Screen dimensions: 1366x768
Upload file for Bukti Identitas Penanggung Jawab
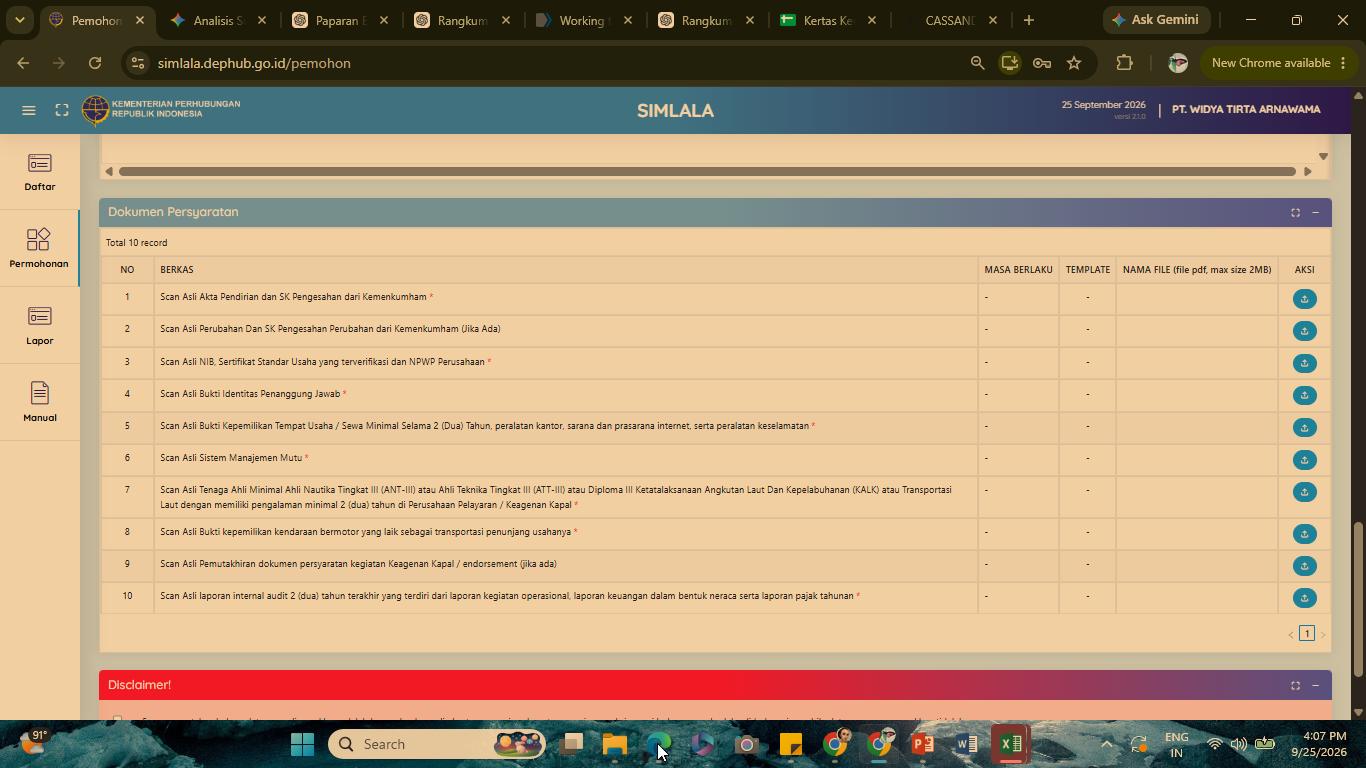(x=1304, y=395)
